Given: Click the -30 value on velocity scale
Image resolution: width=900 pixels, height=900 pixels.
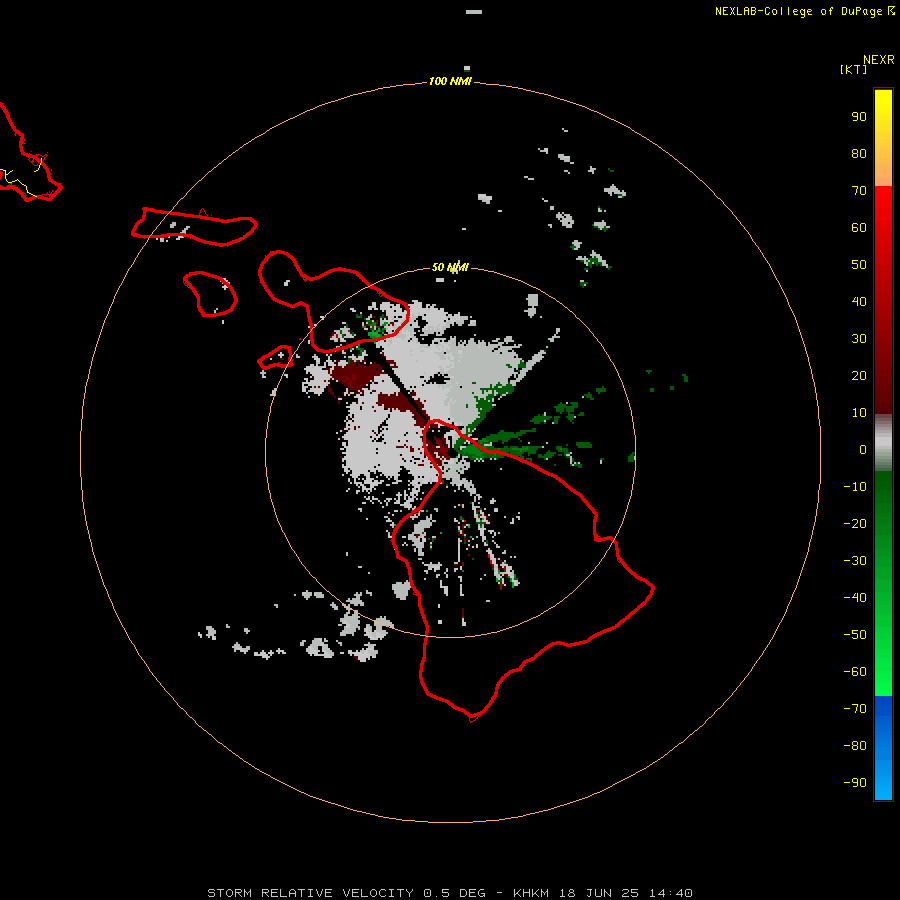Looking at the screenshot, I should 855,561.
